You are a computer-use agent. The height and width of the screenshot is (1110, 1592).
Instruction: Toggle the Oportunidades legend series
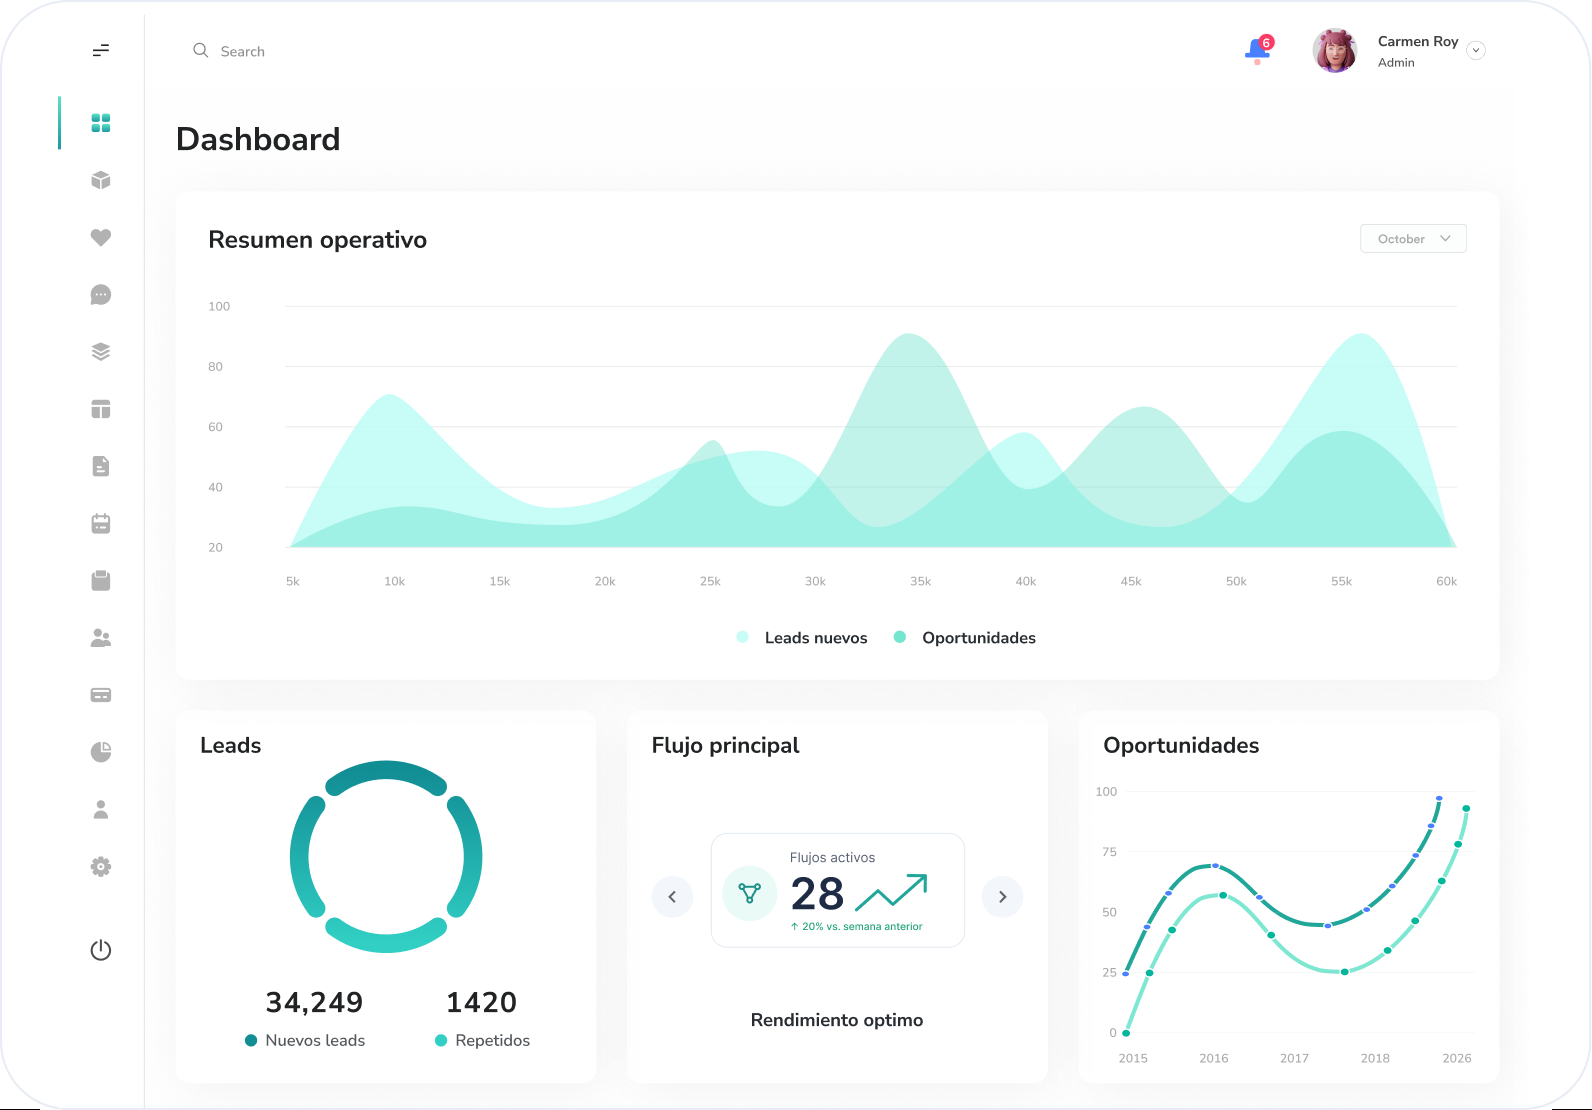[x=965, y=637]
